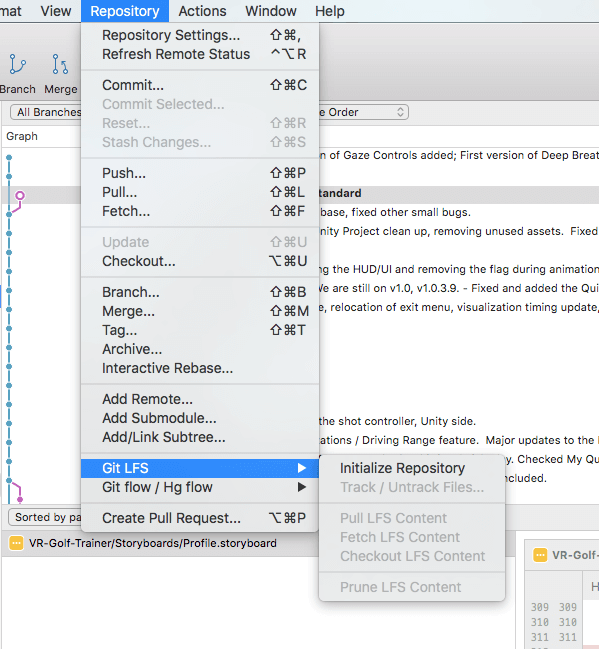Open the Order sorting dropdown
The width and height of the screenshot is (599, 649).
tap(363, 112)
